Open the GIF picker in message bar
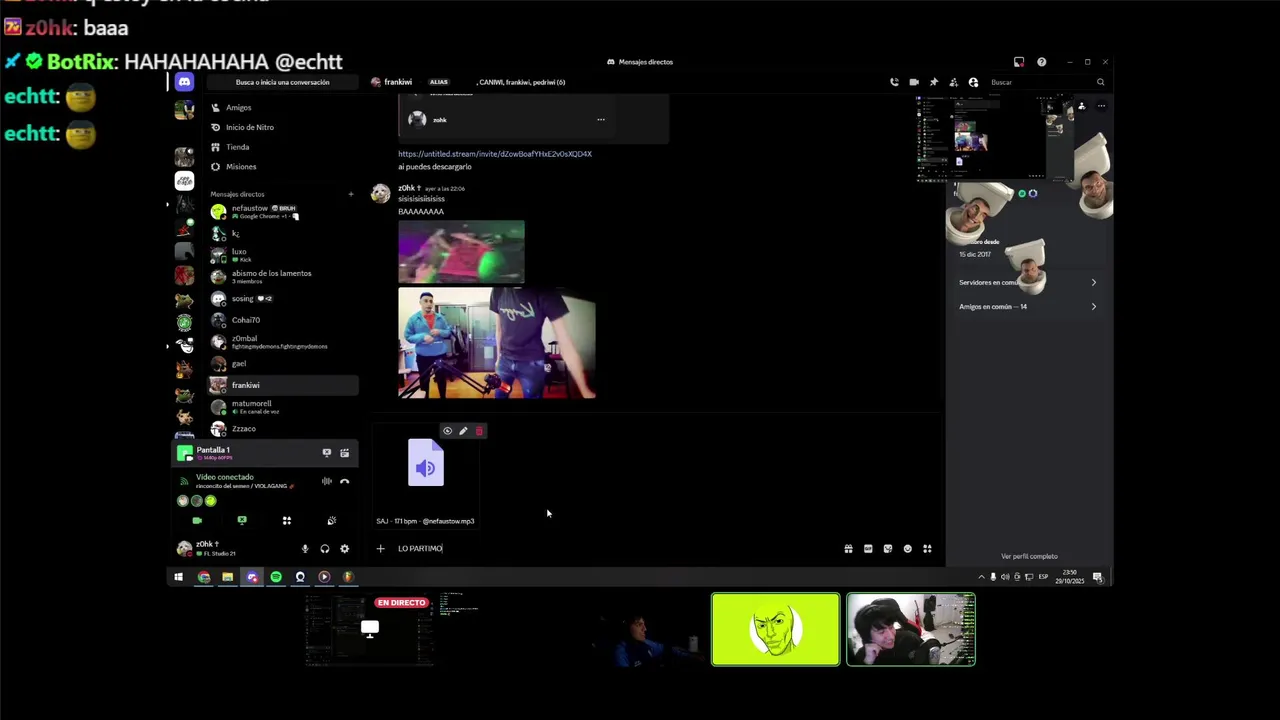Viewport: 1280px width, 720px height. (868, 548)
